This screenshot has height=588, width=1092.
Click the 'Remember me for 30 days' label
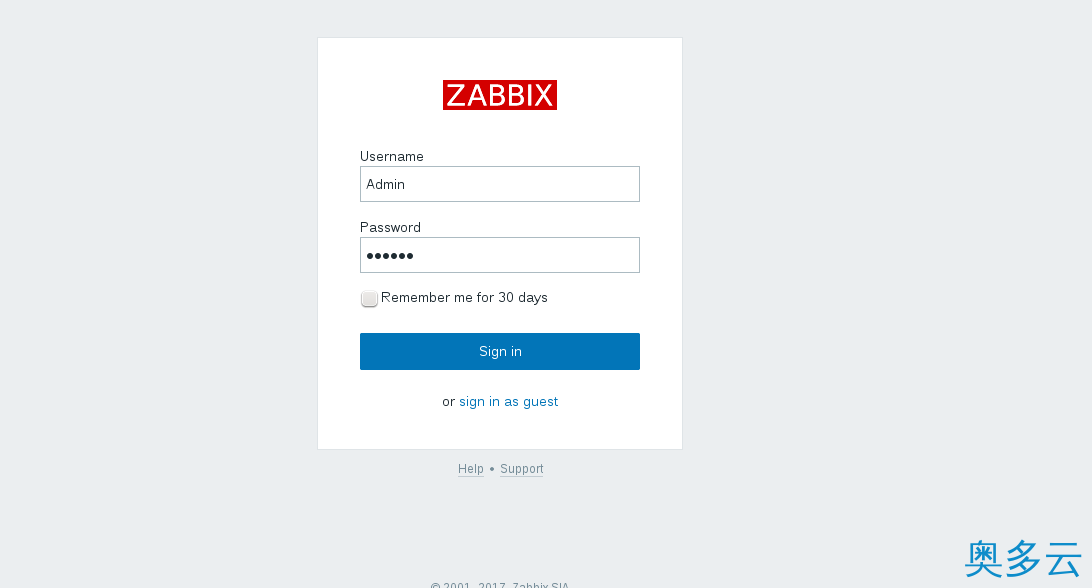coord(464,298)
